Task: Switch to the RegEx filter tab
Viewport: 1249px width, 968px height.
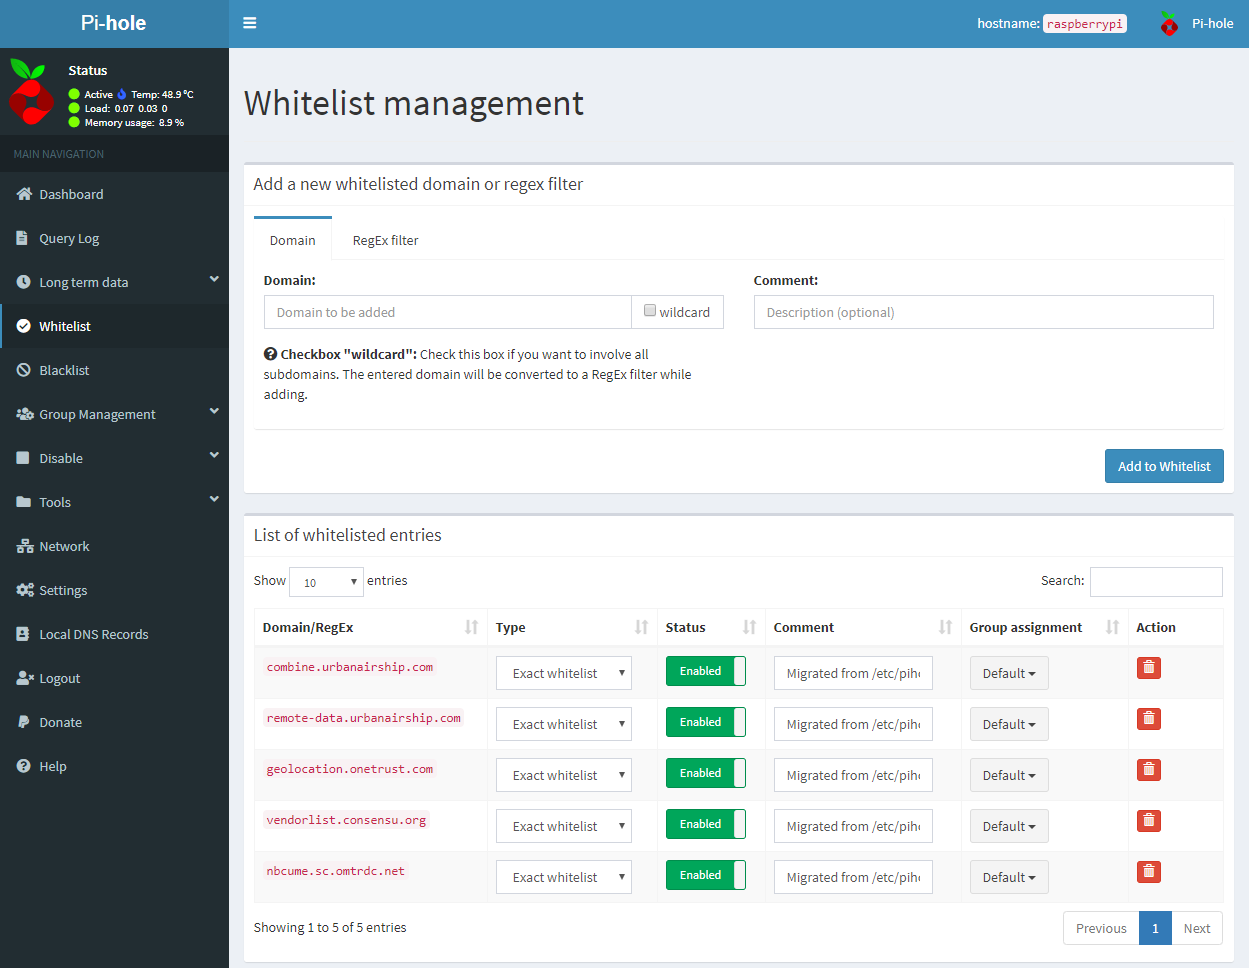Action: coord(385,240)
